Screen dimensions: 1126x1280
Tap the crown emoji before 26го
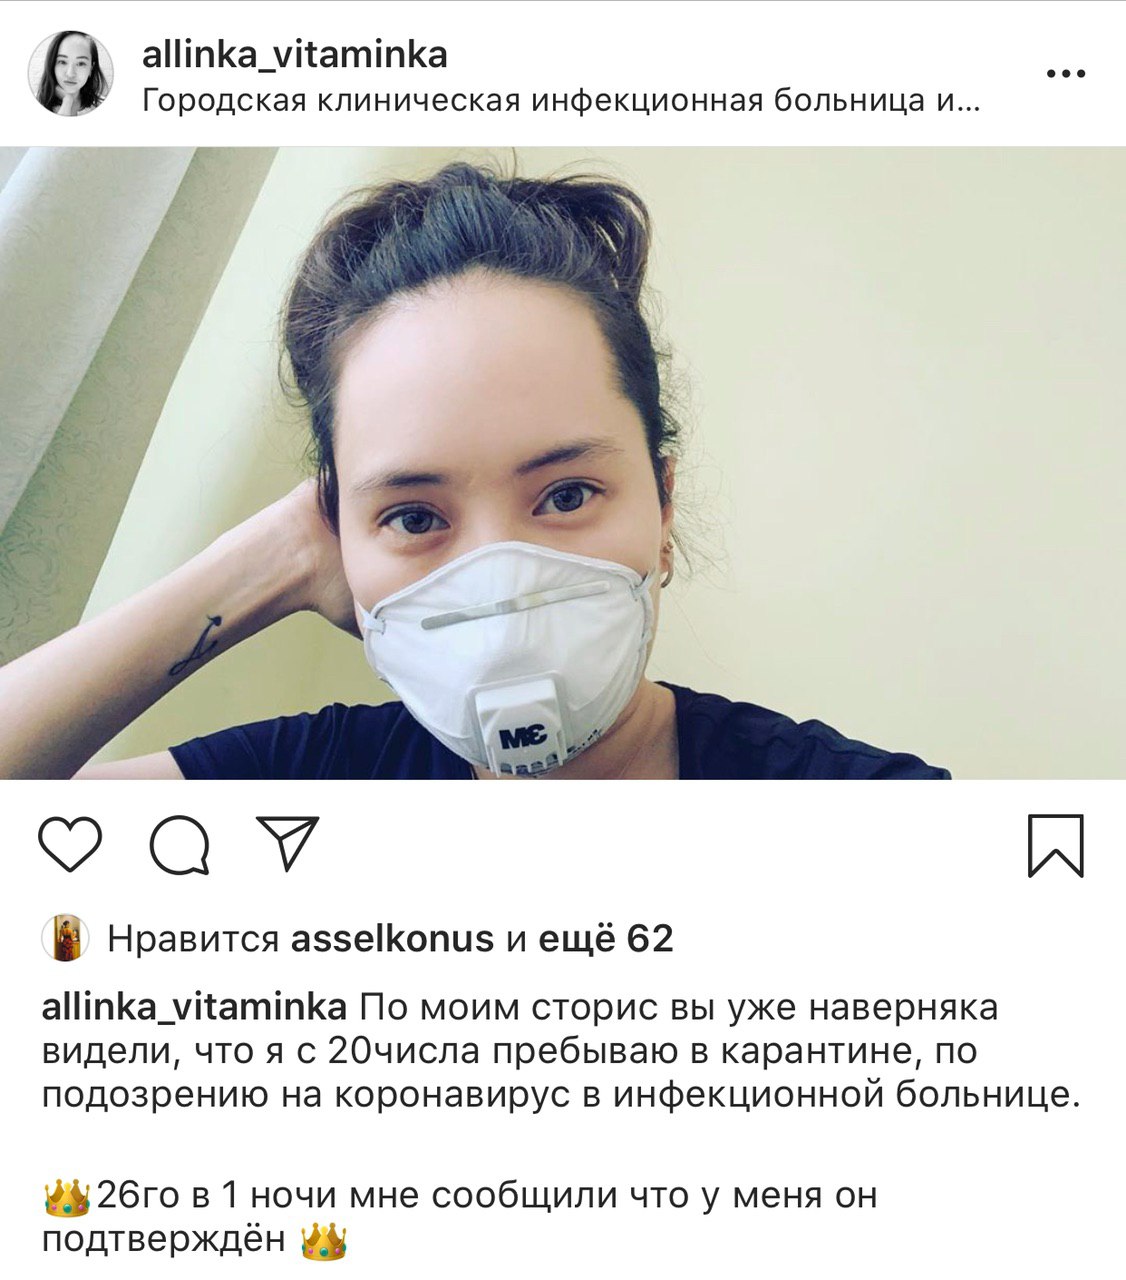pyautogui.click(x=67, y=1195)
